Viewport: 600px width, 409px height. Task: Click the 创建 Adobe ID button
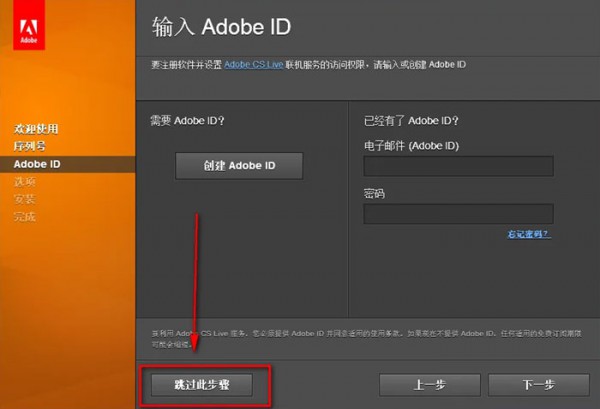coord(239,166)
